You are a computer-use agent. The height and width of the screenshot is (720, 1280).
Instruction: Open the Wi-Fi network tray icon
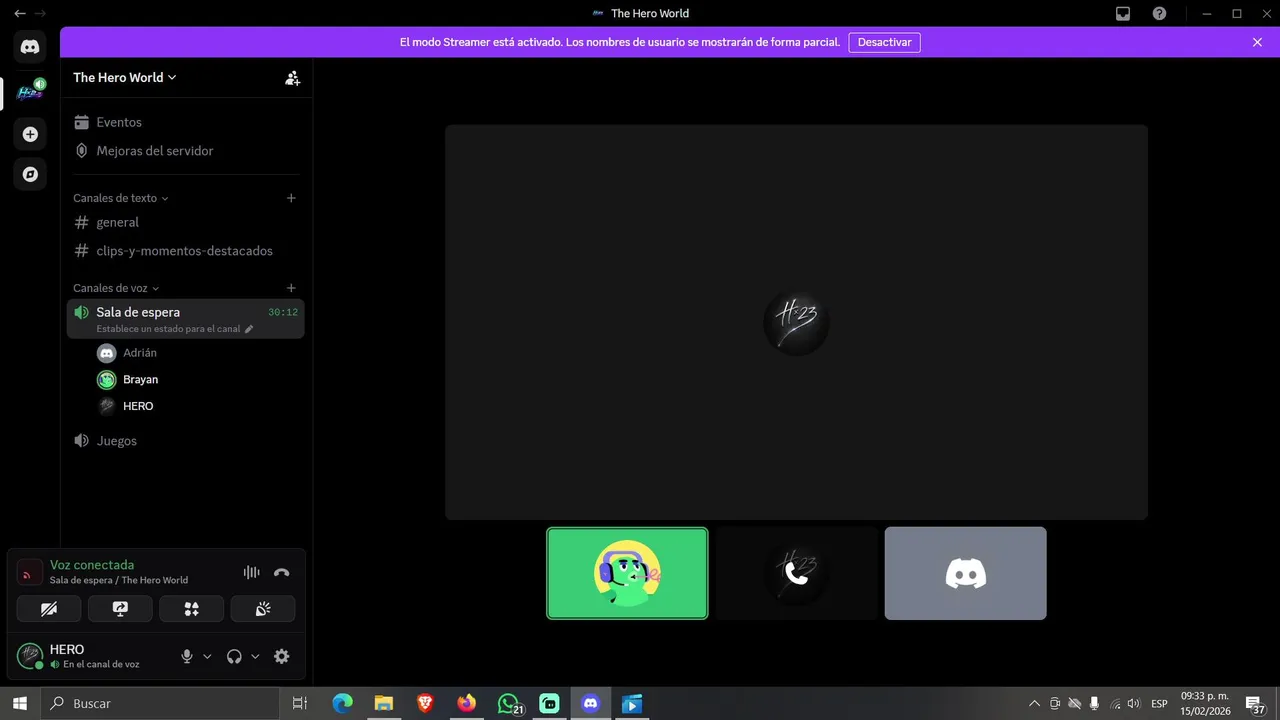pyautogui.click(x=1115, y=703)
